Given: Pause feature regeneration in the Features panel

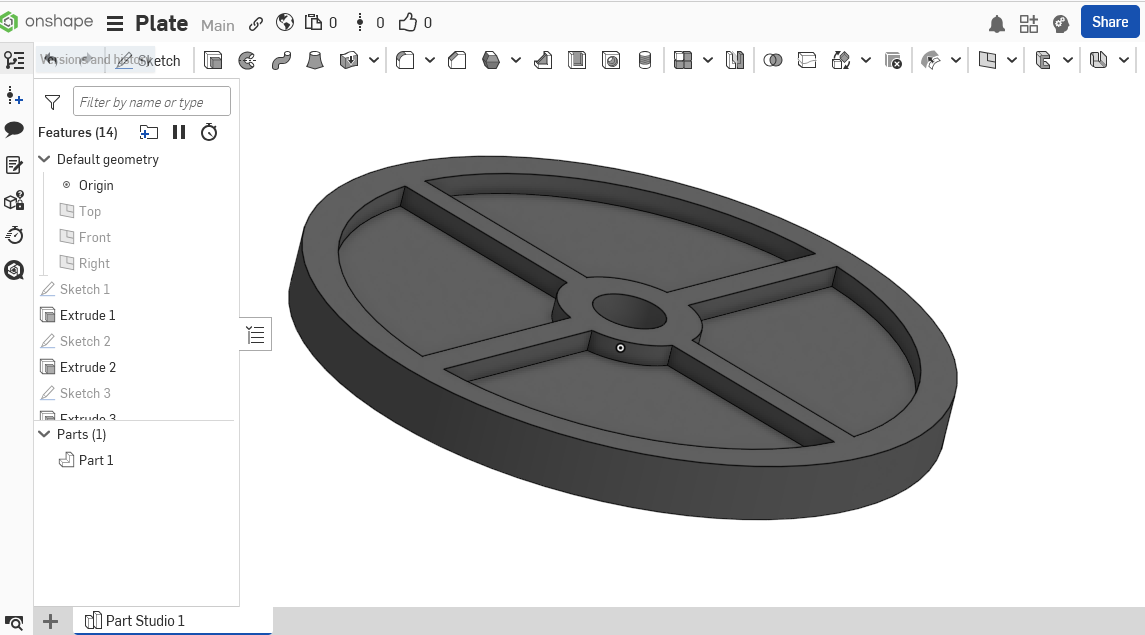Looking at the screenshot, I should tap(179, 131).
